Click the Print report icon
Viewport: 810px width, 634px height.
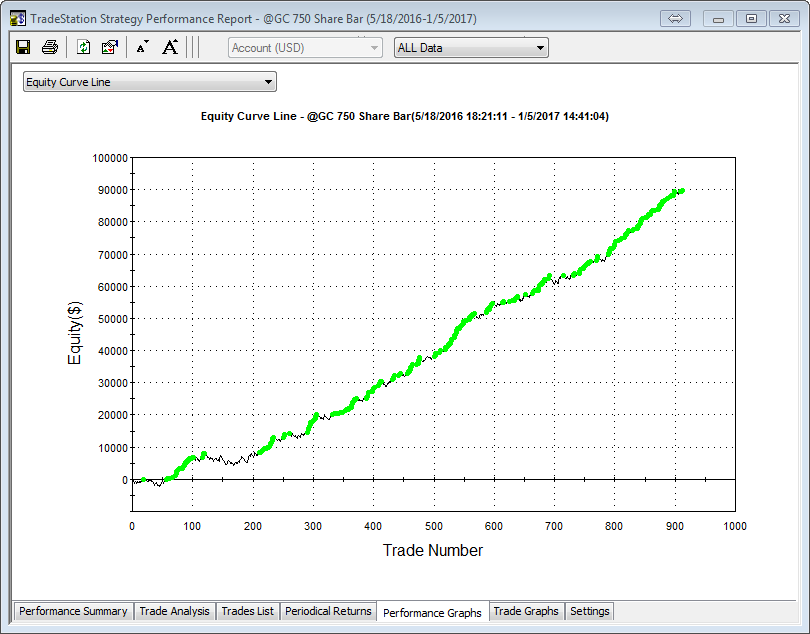[49, 47]
